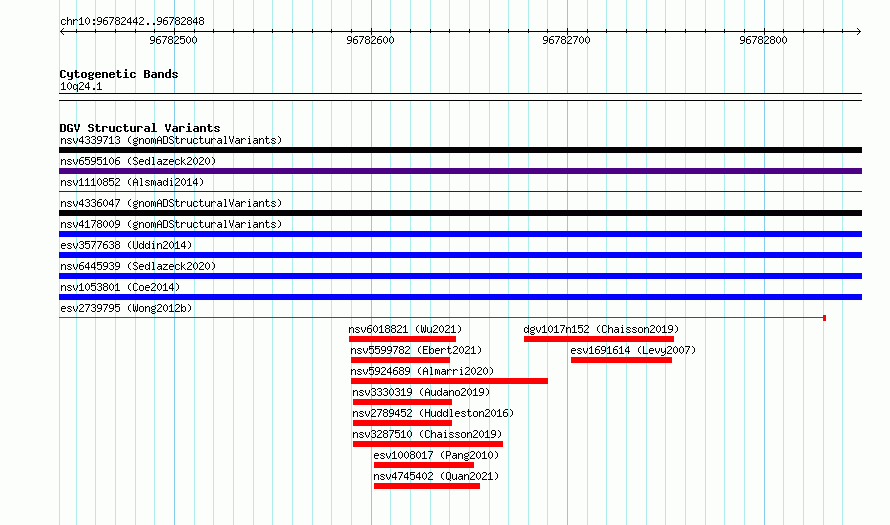The width and height of the screenshot is (890, 525).
Task: Click ruler position 96782600
Action: pos(370,40)
